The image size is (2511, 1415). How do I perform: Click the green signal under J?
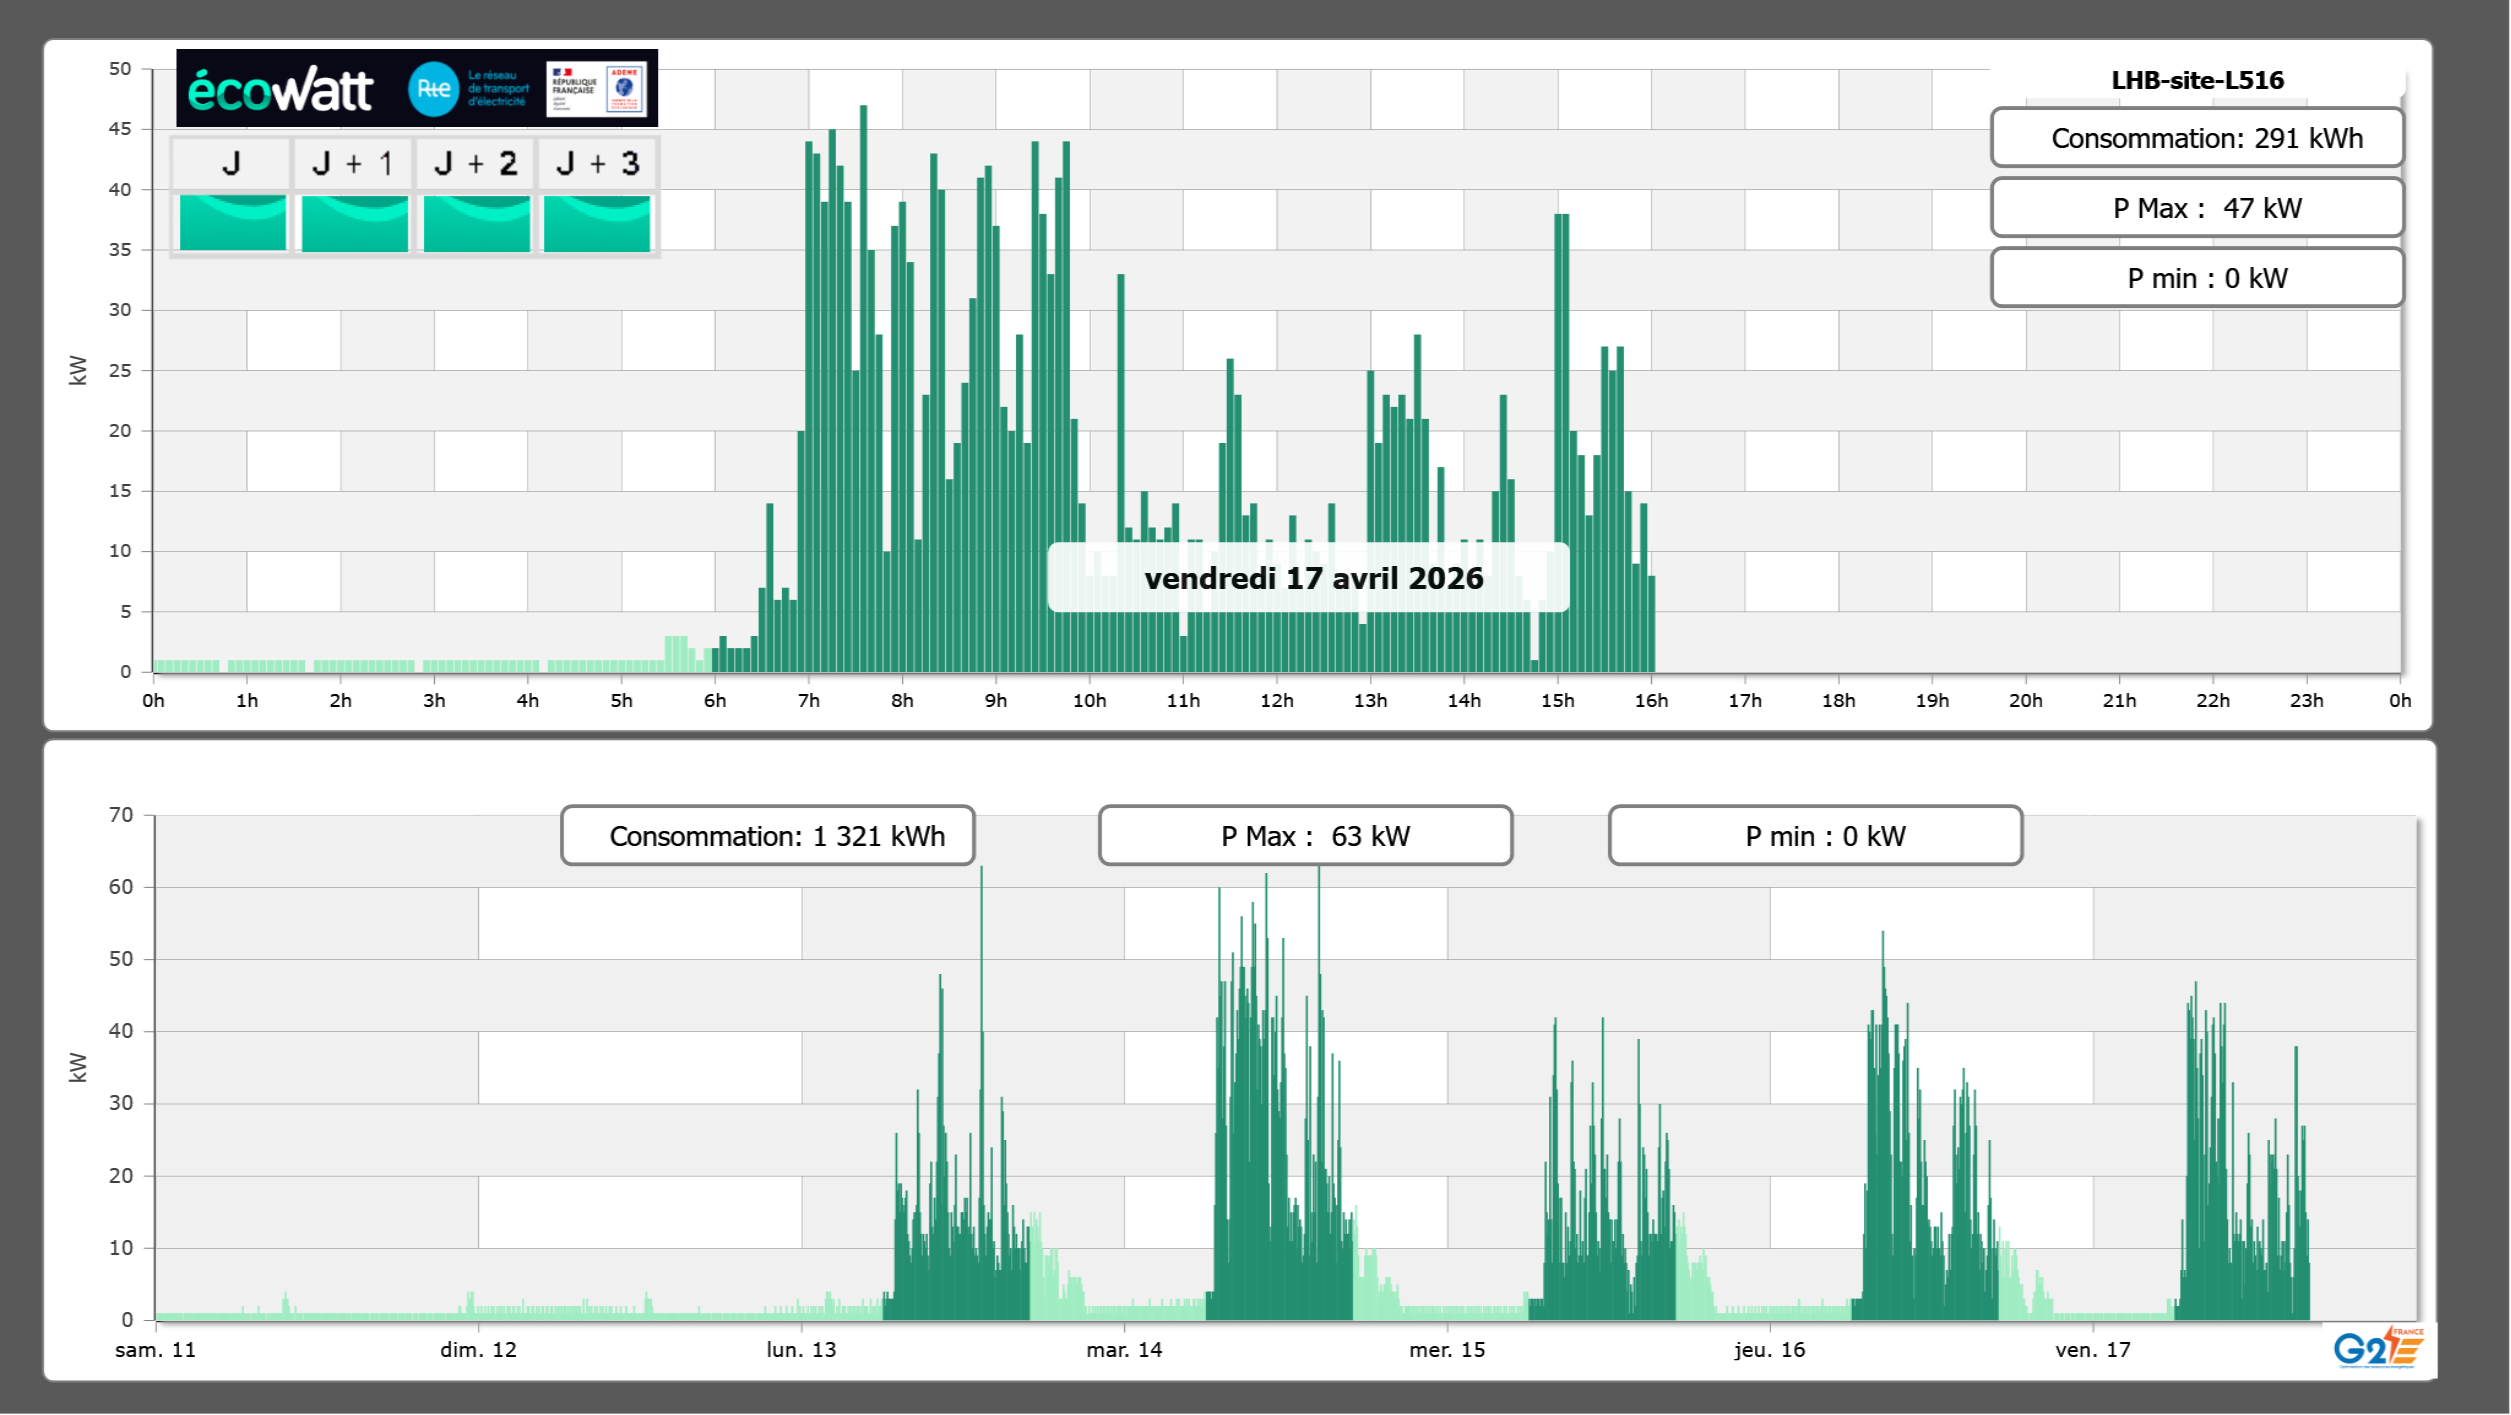[232, 223]
